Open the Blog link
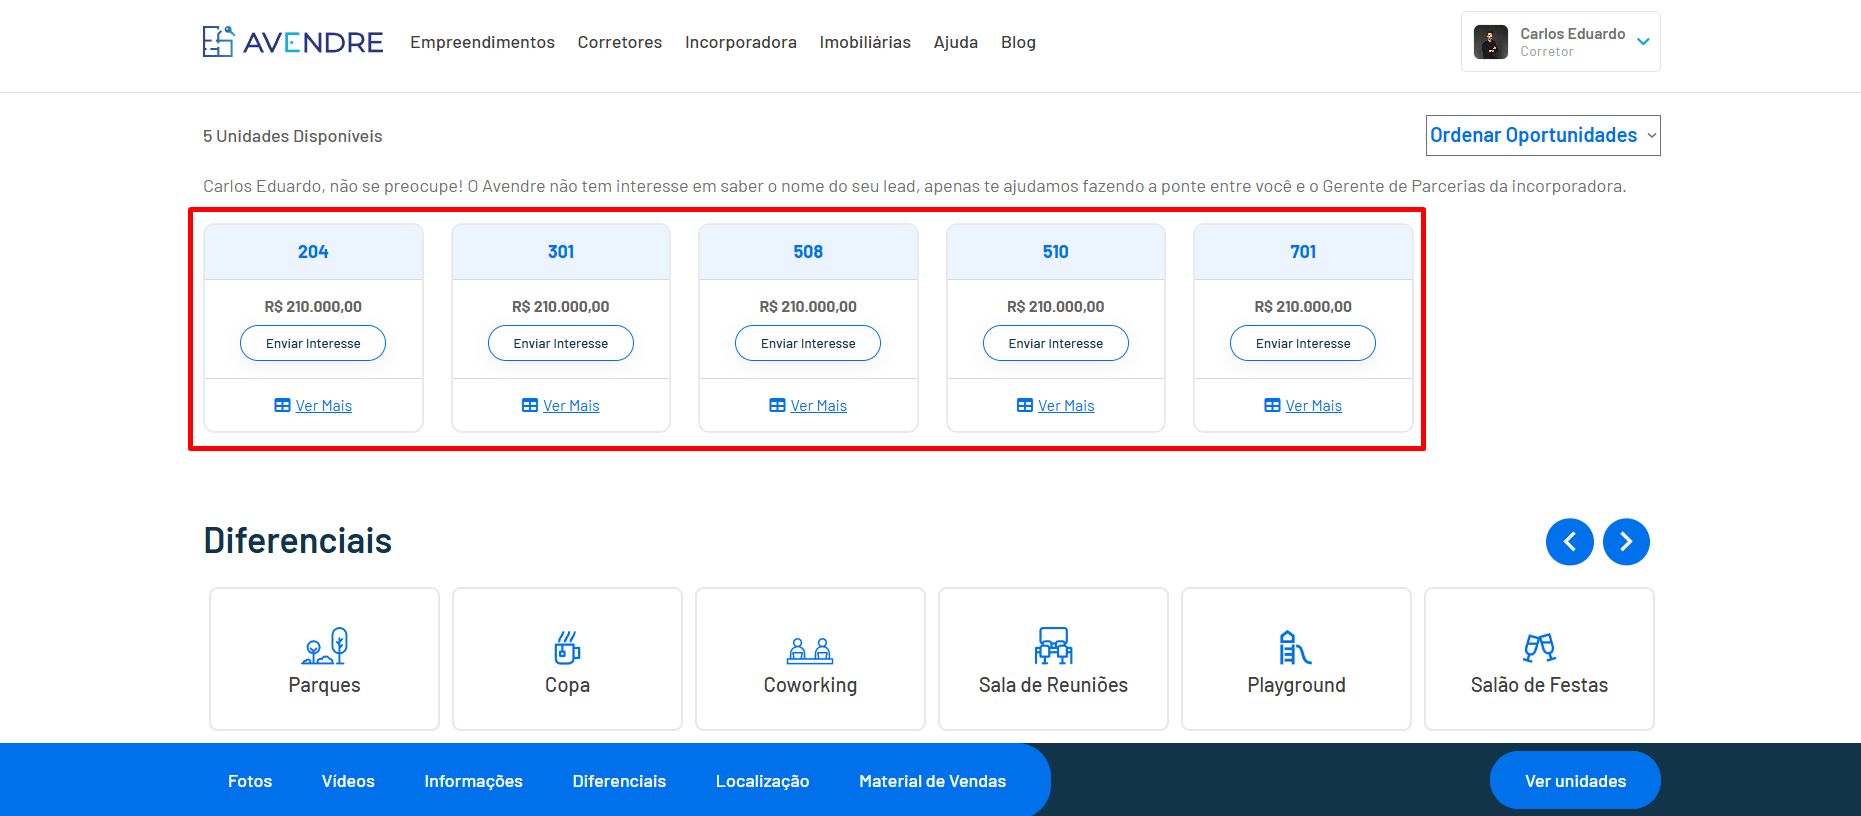1861x816 pixels. tap(1018, 42)
